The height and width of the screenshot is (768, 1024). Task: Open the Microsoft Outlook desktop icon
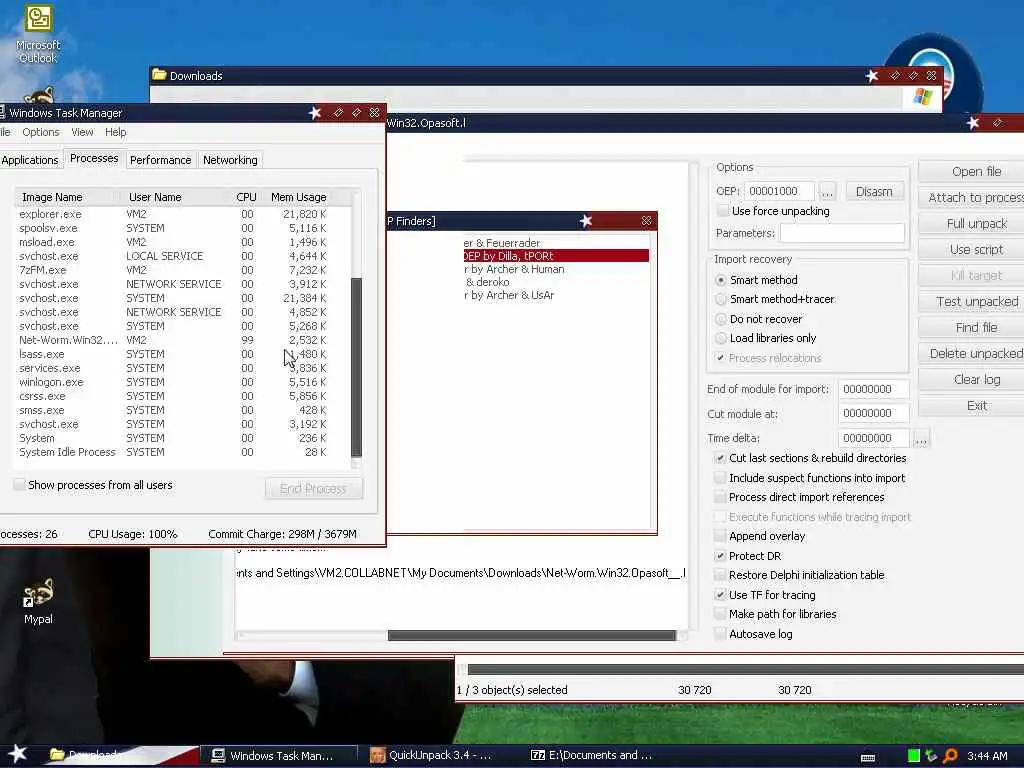pyautogui.click(x=38, y=34)
